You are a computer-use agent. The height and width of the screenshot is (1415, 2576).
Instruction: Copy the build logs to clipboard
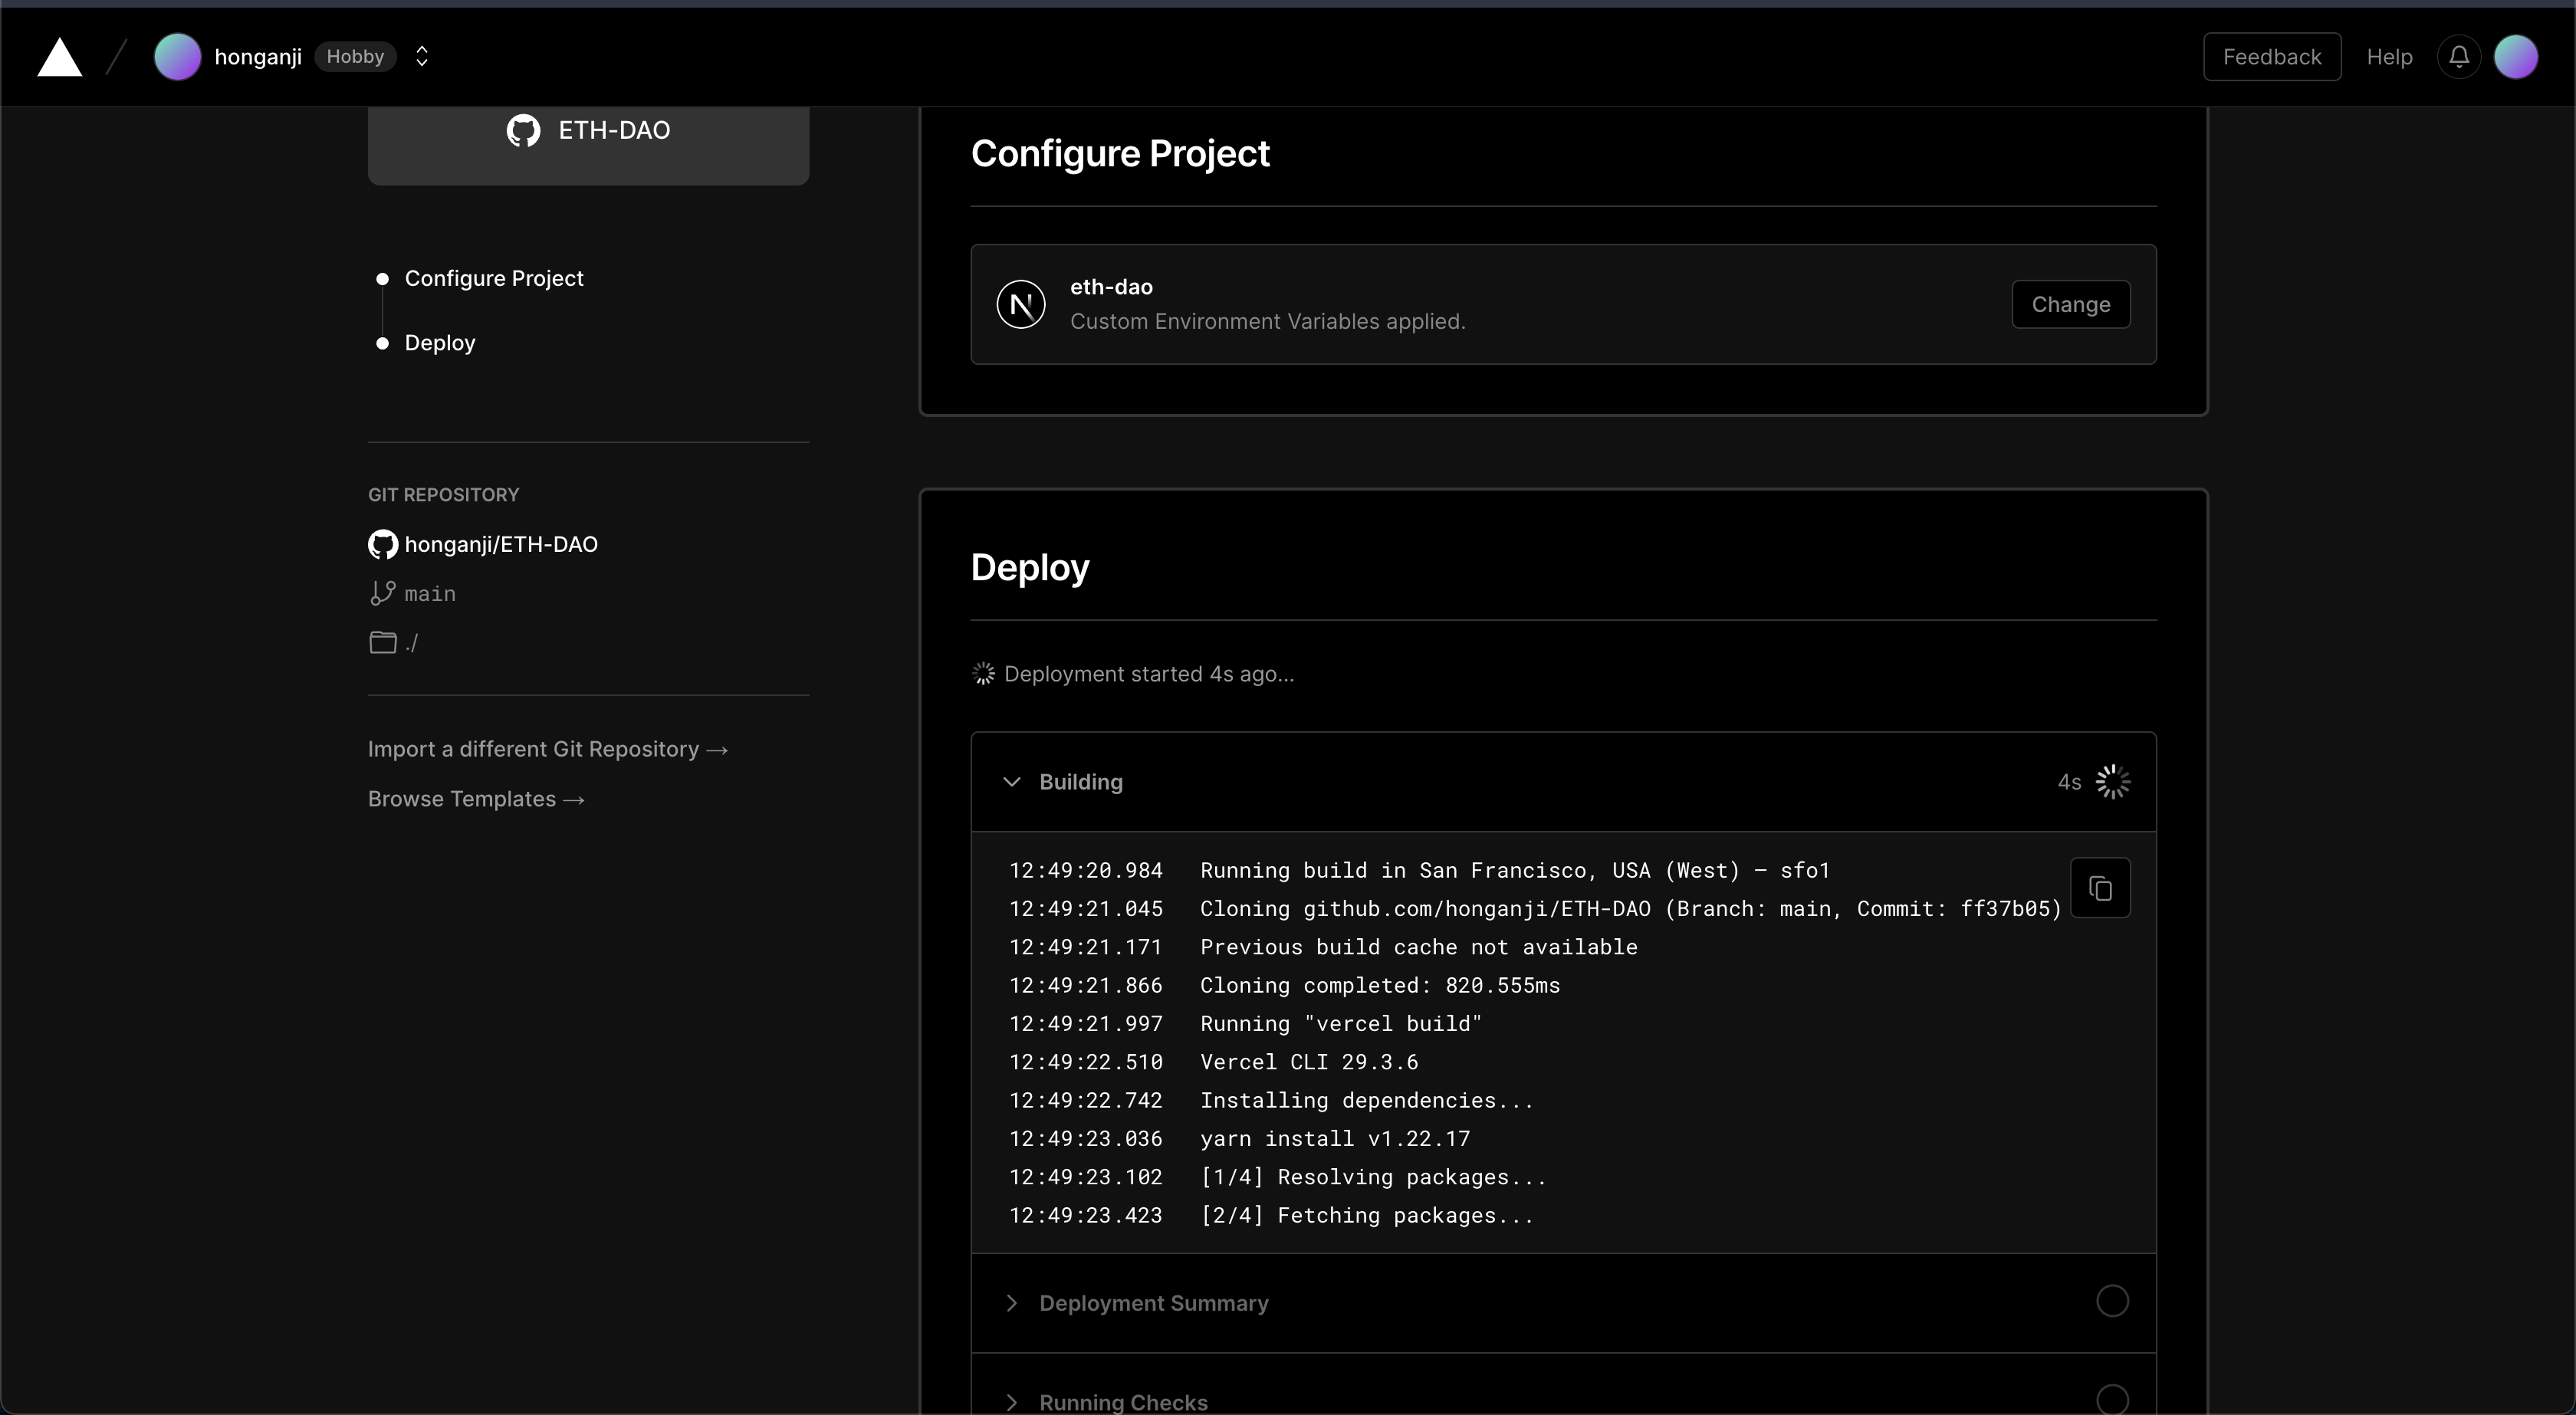(2100, 888)
